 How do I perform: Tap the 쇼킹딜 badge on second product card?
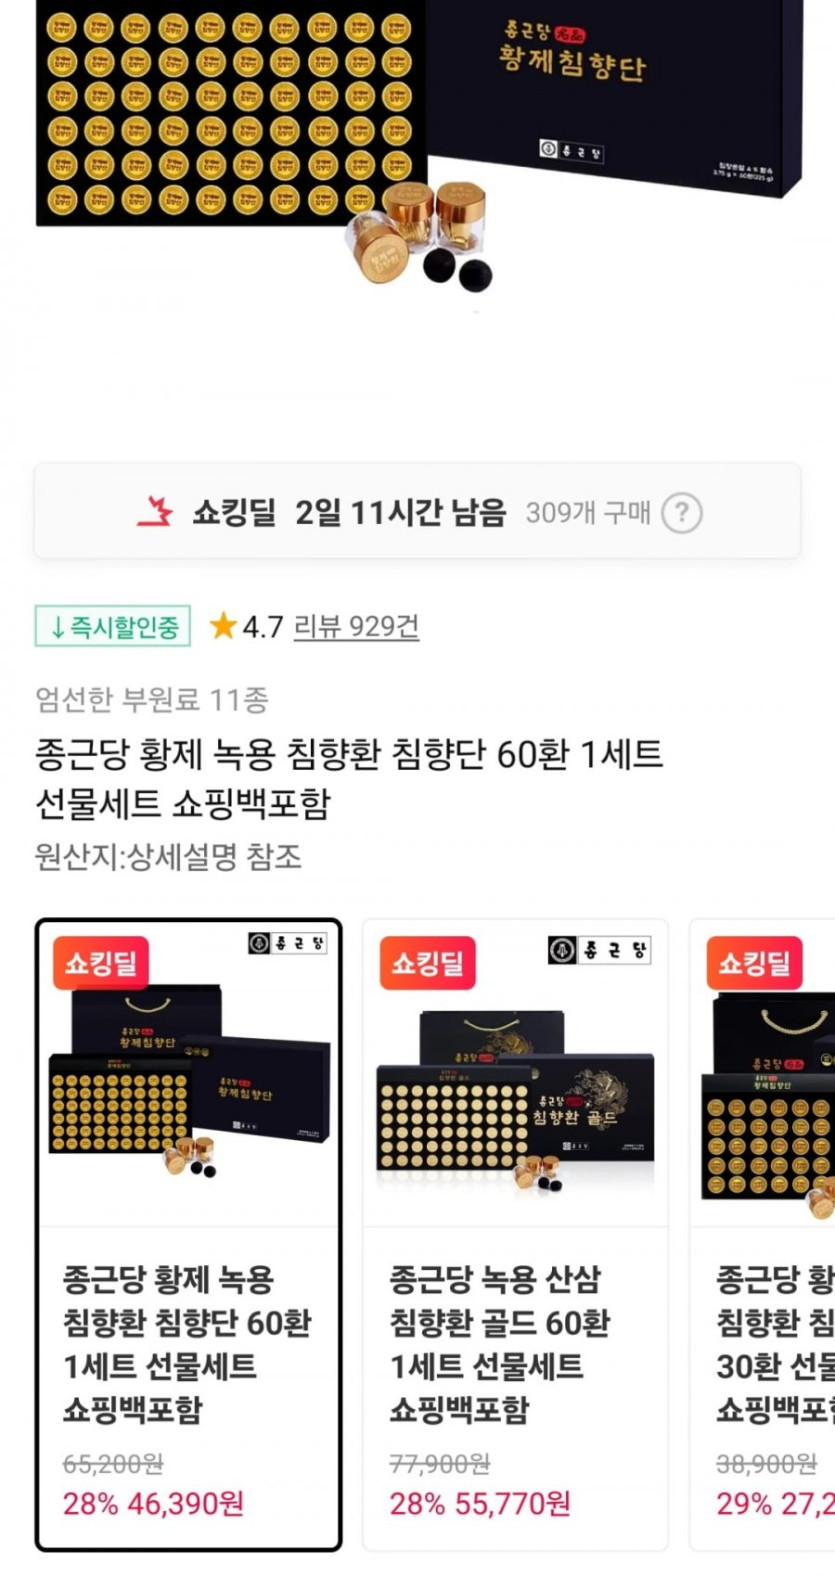[x=428, y=963]
